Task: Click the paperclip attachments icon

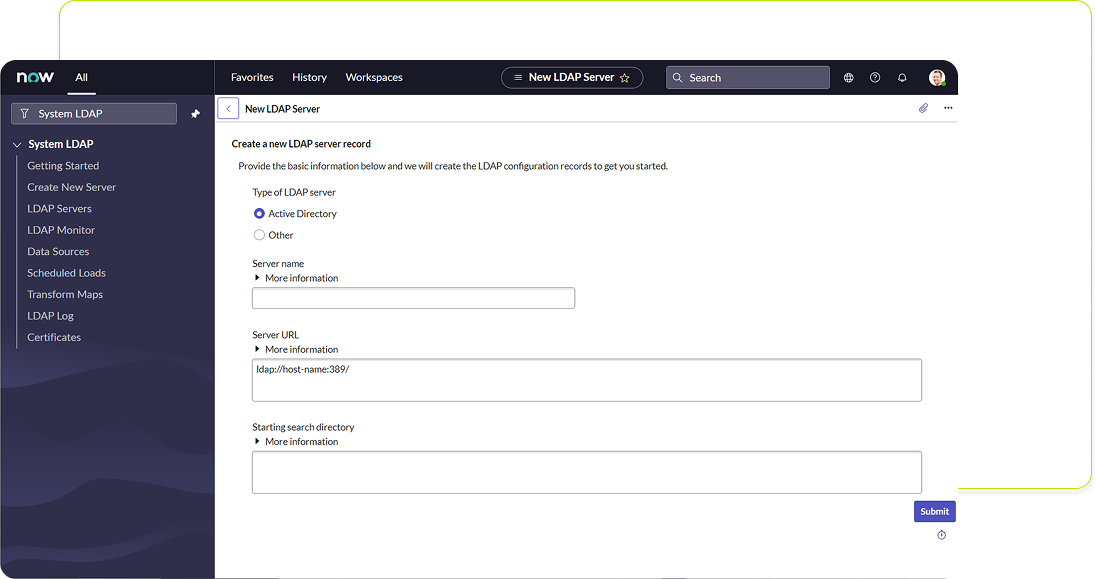Action: point(923,108)
